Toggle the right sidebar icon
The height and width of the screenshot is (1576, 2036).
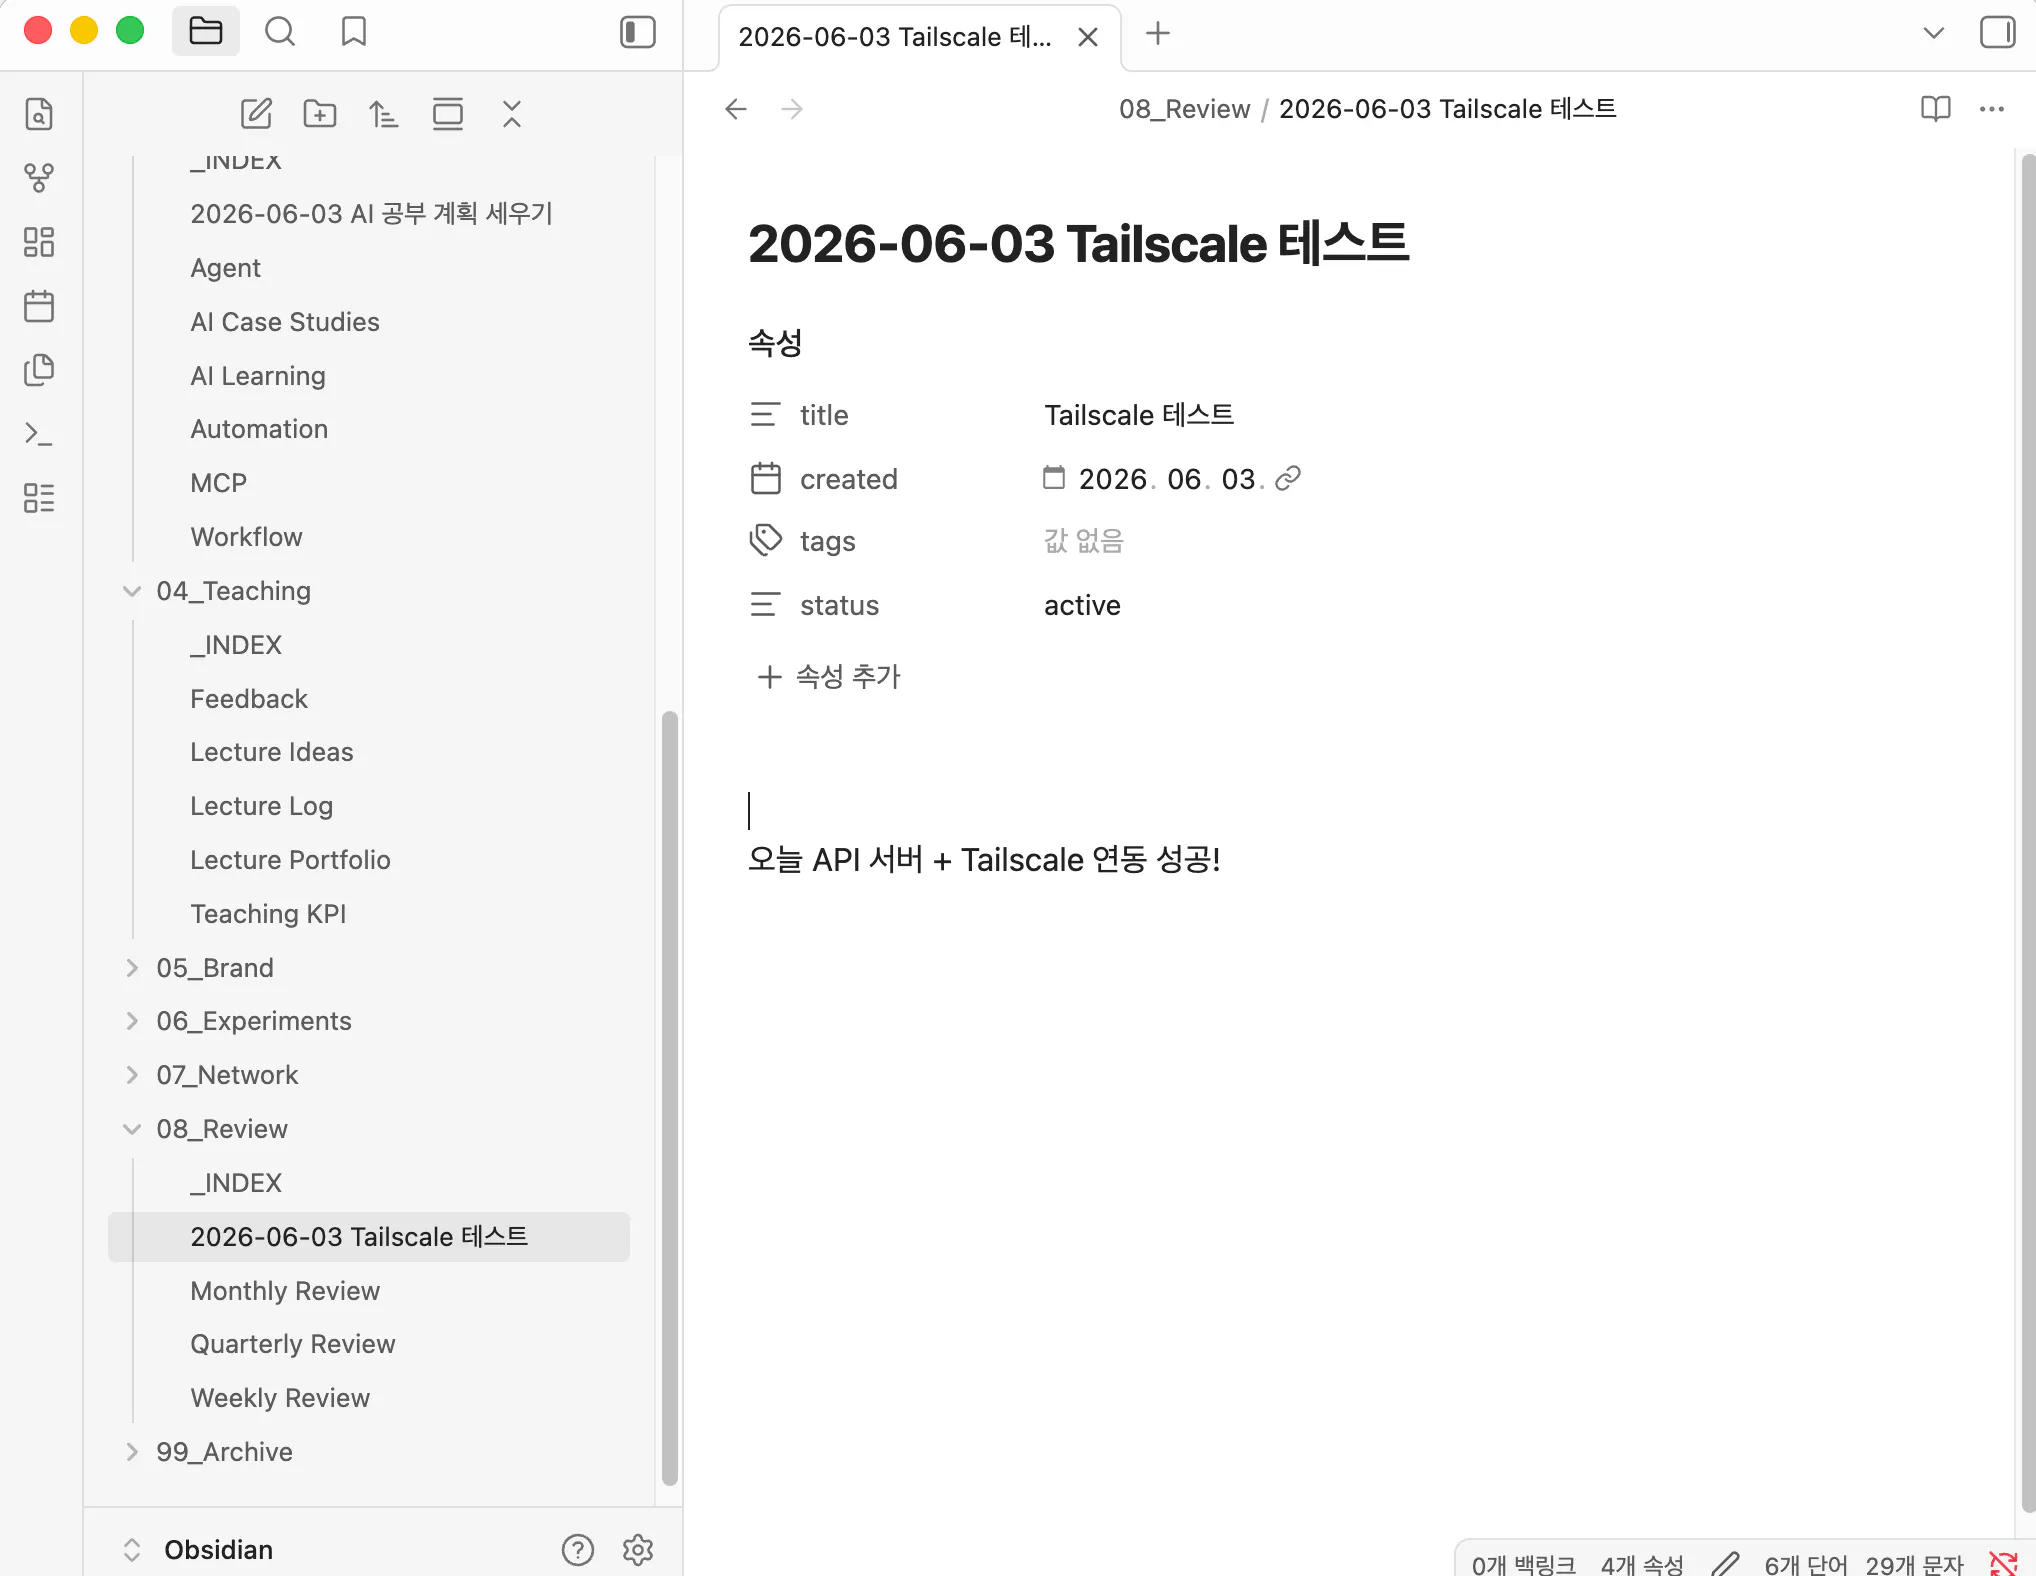click(x=1998, y=32)
